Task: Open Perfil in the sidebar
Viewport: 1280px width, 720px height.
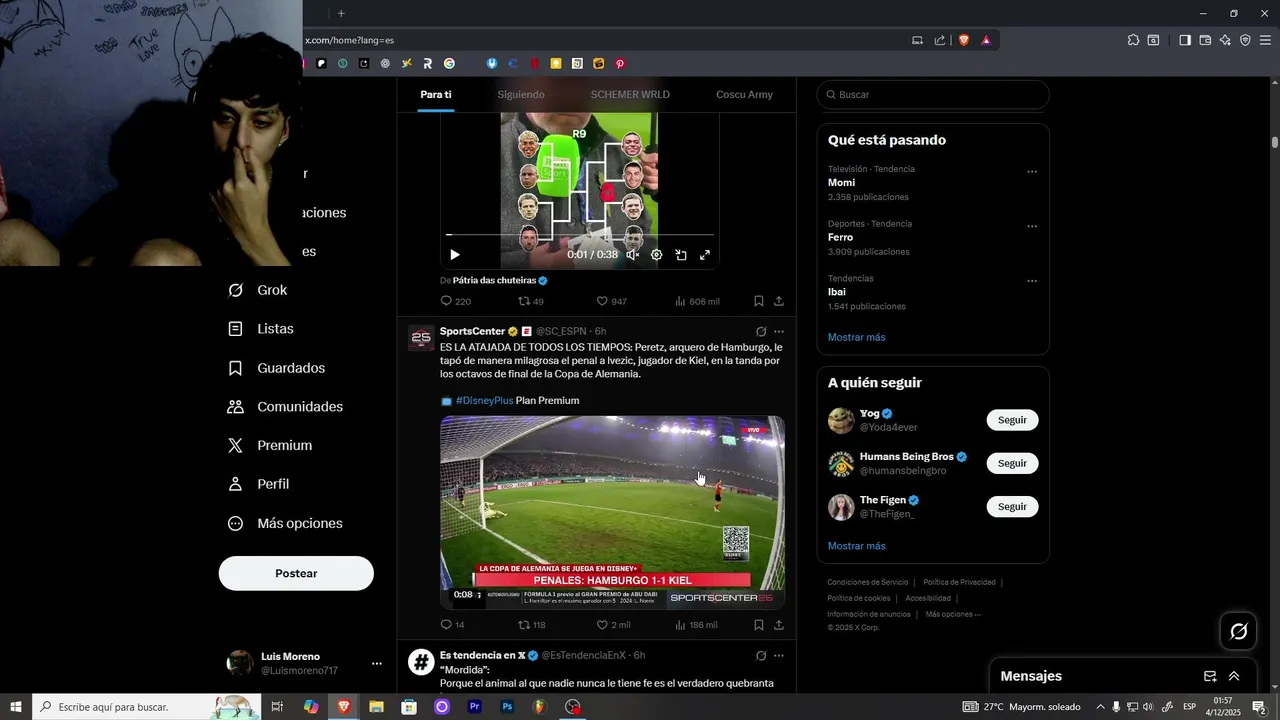Action: click(258, 484)
